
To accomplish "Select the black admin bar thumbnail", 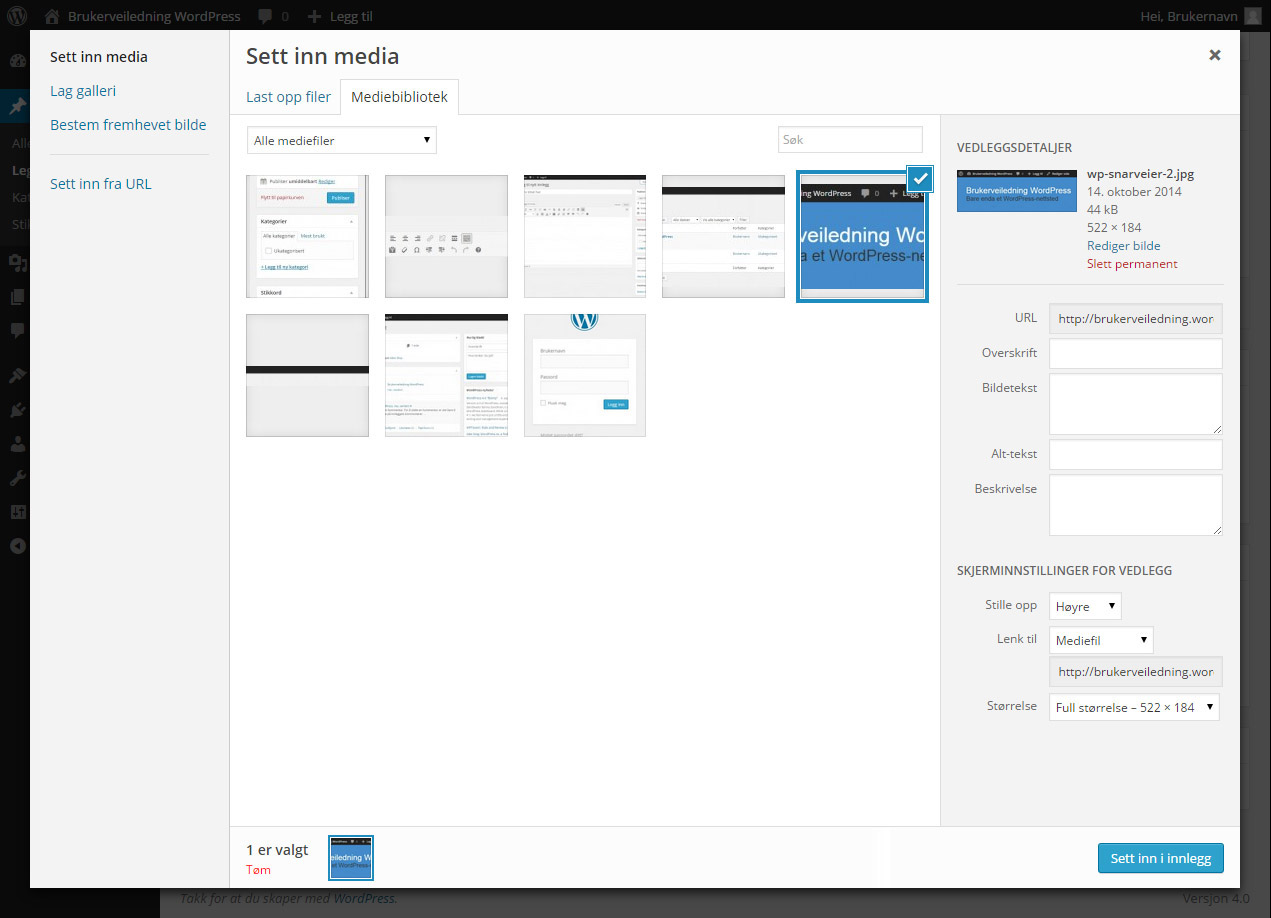I will [307, 375].
